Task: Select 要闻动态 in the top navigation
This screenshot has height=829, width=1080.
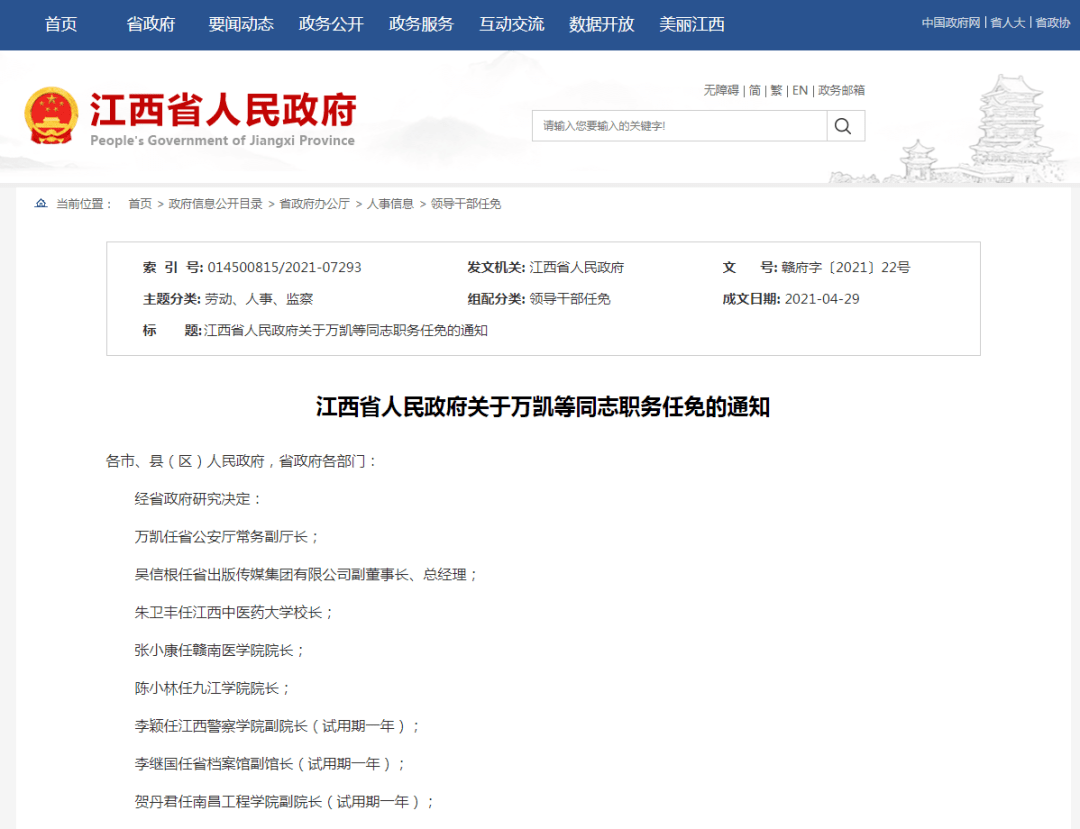Action: [243, 24]
